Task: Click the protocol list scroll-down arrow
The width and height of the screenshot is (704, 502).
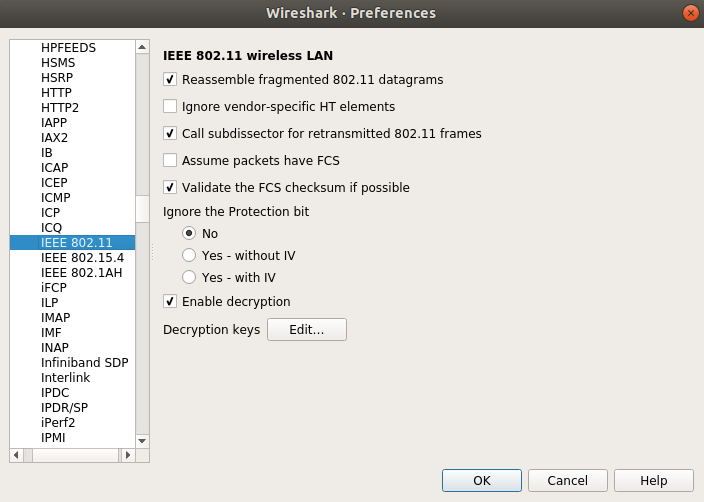Action: 142,441
